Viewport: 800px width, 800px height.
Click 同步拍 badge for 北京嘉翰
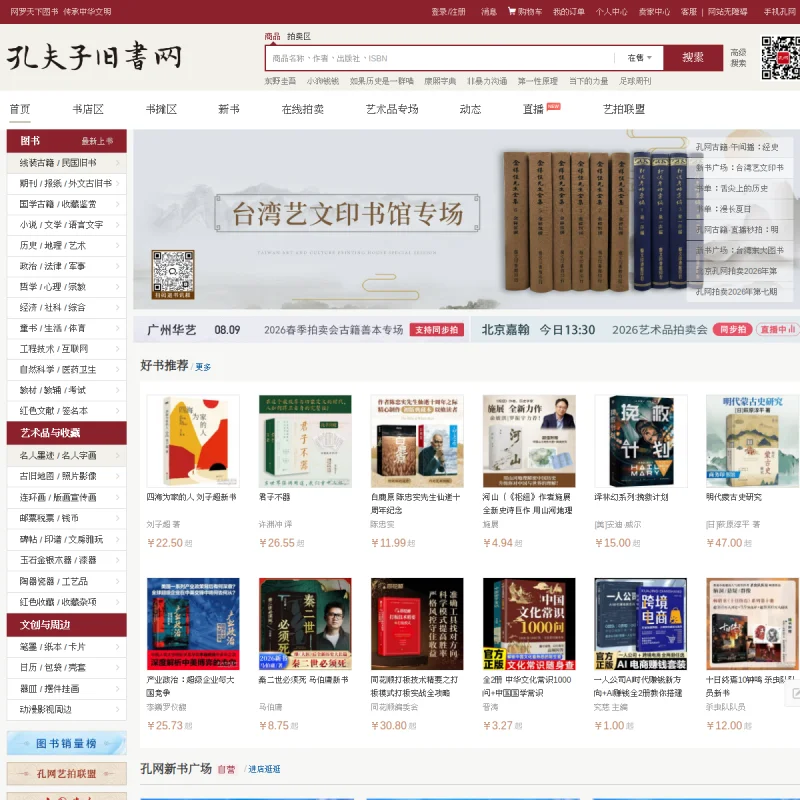point(733,330)
